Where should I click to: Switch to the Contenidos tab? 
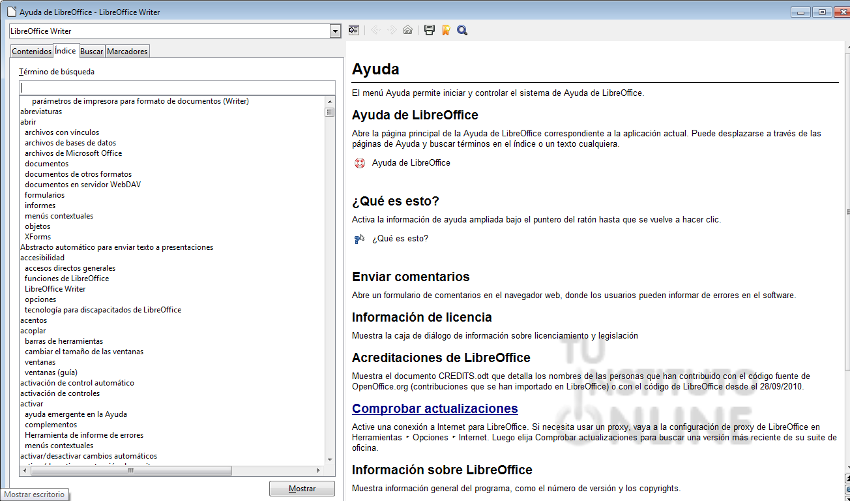pos(31,51)
